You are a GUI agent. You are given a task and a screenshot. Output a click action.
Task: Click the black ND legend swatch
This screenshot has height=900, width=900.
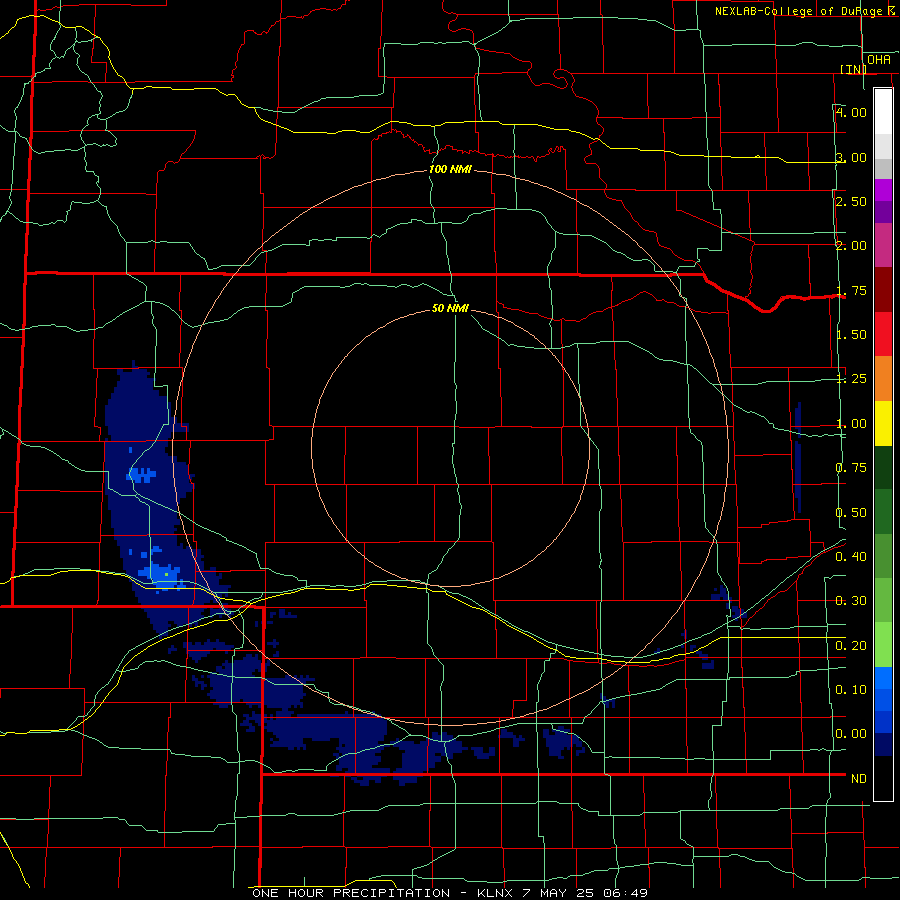click(883, 778)
